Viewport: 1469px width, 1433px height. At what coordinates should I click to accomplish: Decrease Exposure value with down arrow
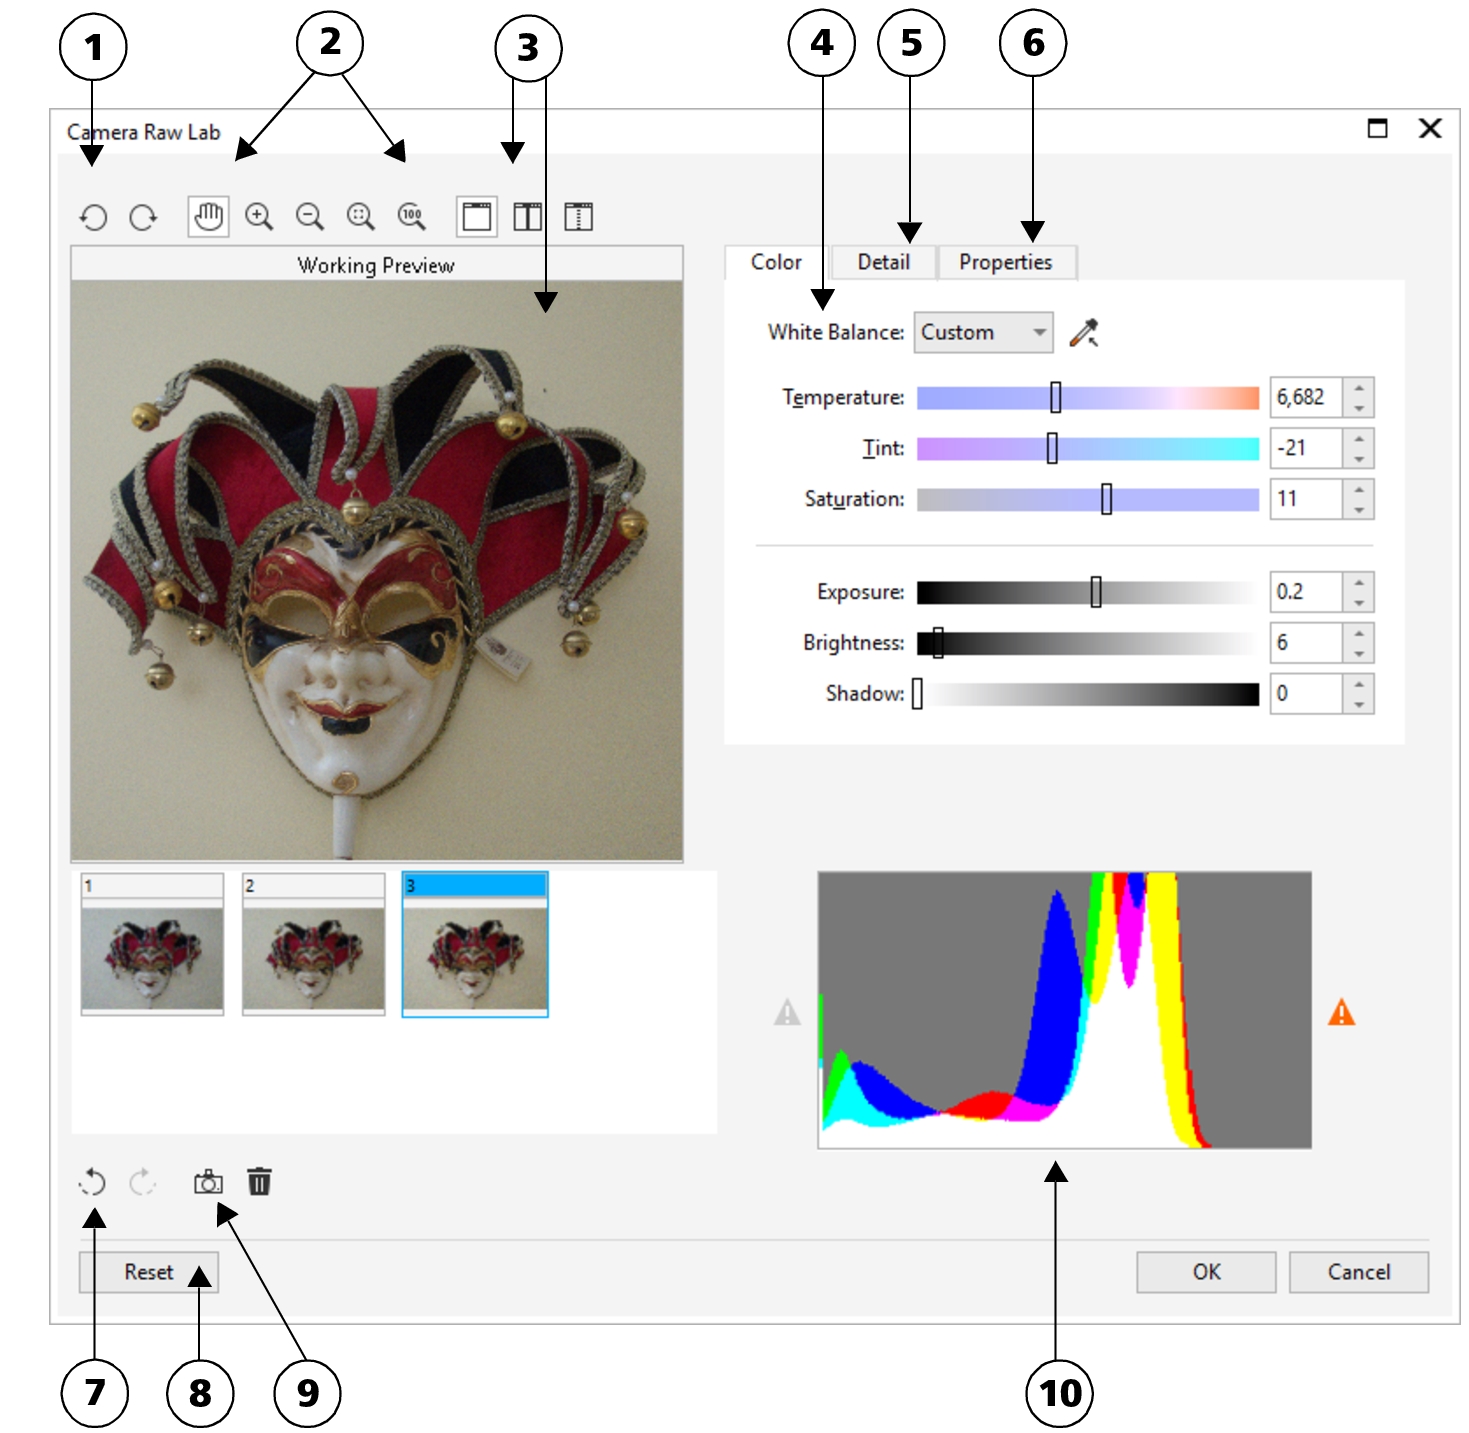(1359, 603)
